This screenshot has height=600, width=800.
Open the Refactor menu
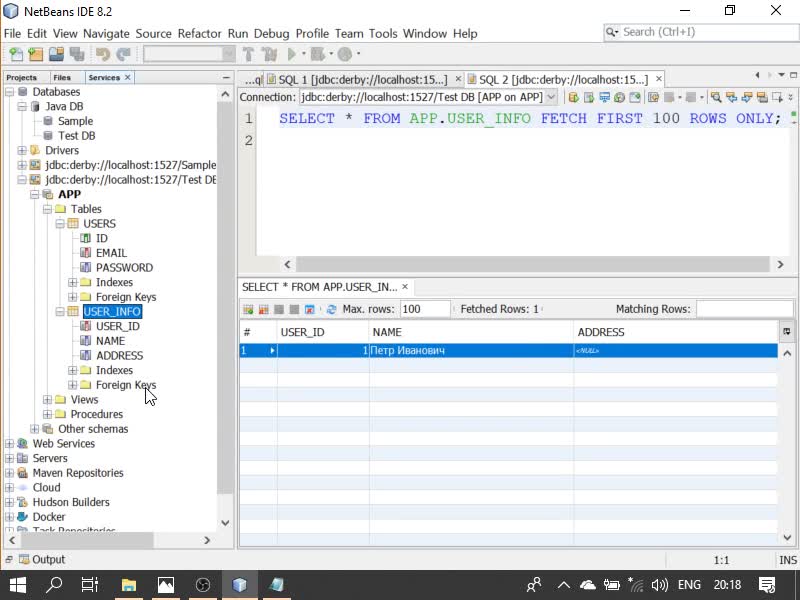point(199,34)
